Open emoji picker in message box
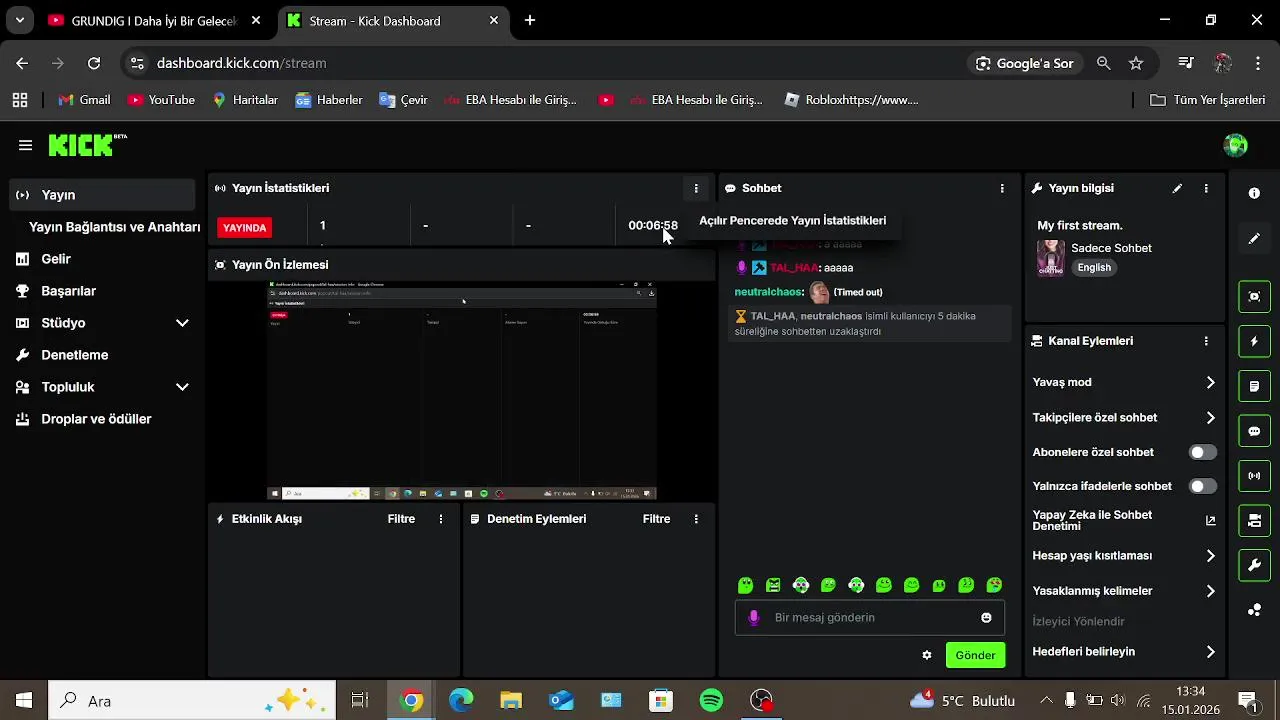Image resolution: width=1280 pixels, height=720 pixels. click(986, 618)
